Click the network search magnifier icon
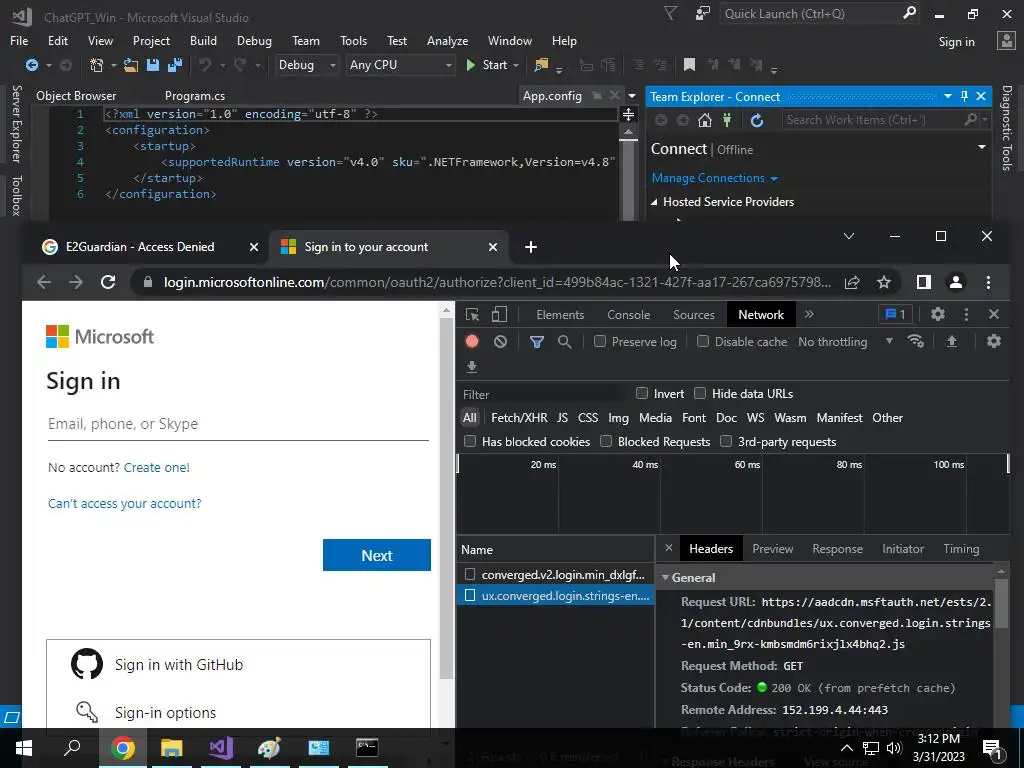1024x768 pixels. [x=564, y=342]
